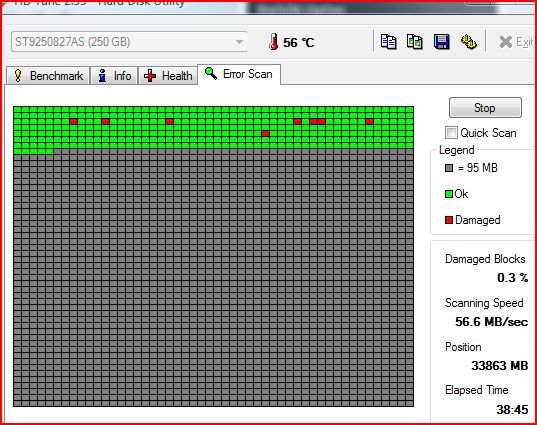Open options via the yellow wrench icon
The height and width of the screenshot is (425, 537).
[469, 42]
